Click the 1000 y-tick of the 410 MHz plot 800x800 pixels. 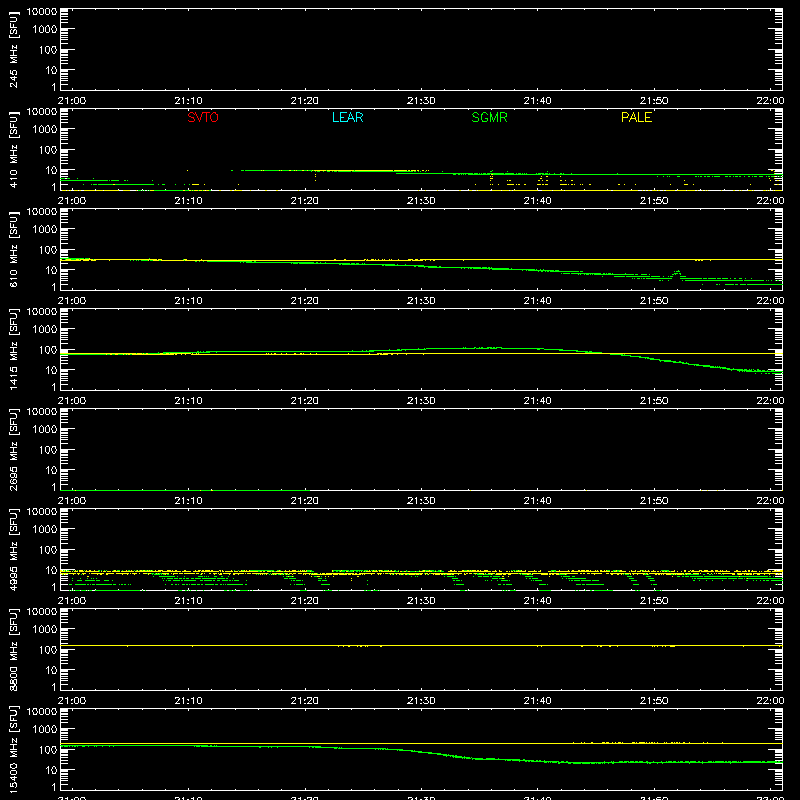pyautogui.click(x=45, y=130)
